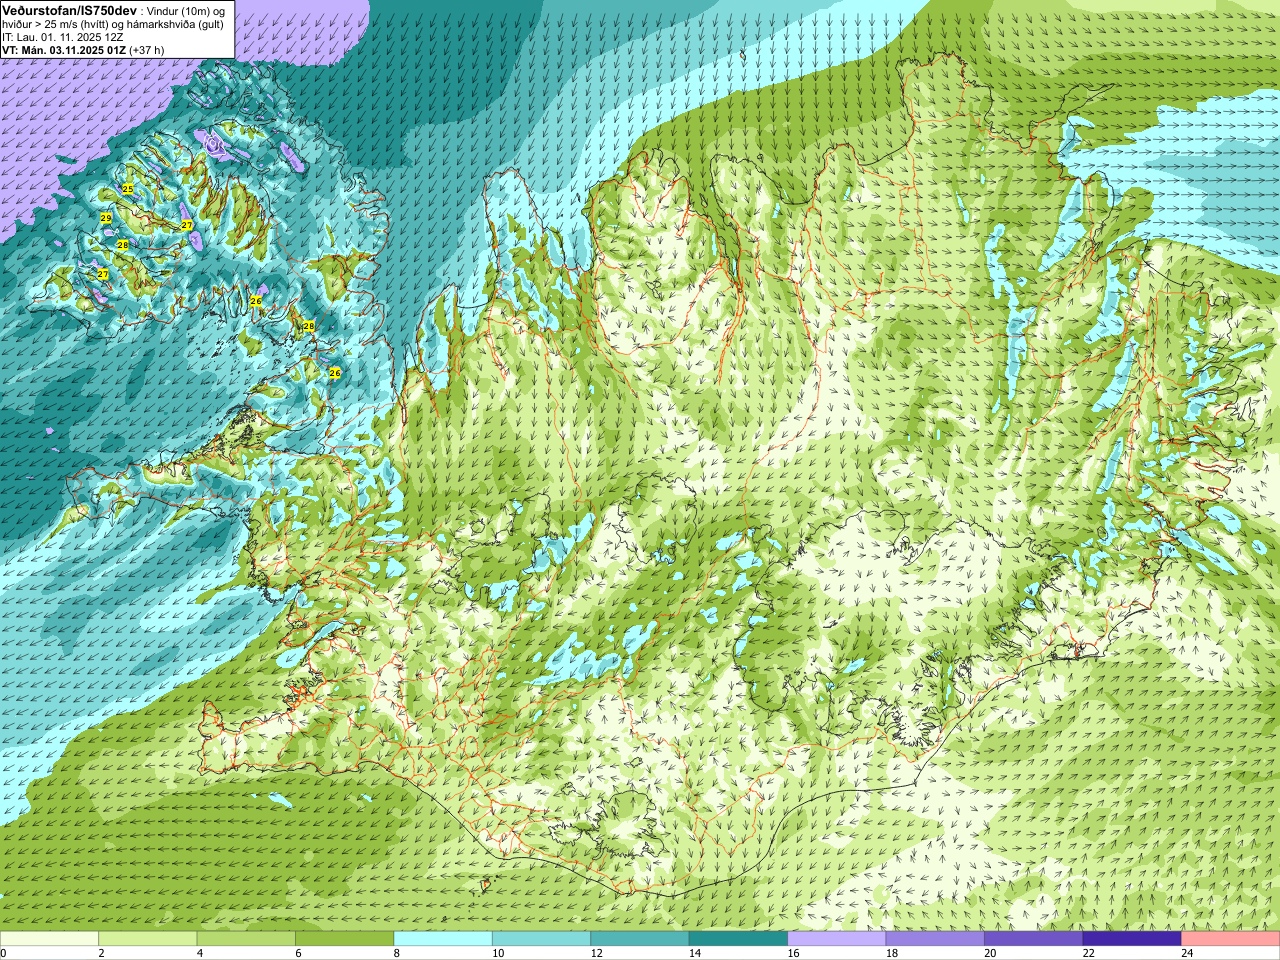Click the pink legend swatch above 24 m/s
This screenshot has height=960, width=1280.
pos(1231,939)
